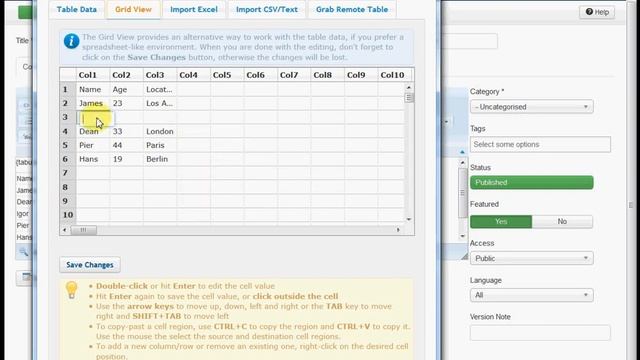
Task: Click the grid's scroll right arrow
Action: [398, 230]
